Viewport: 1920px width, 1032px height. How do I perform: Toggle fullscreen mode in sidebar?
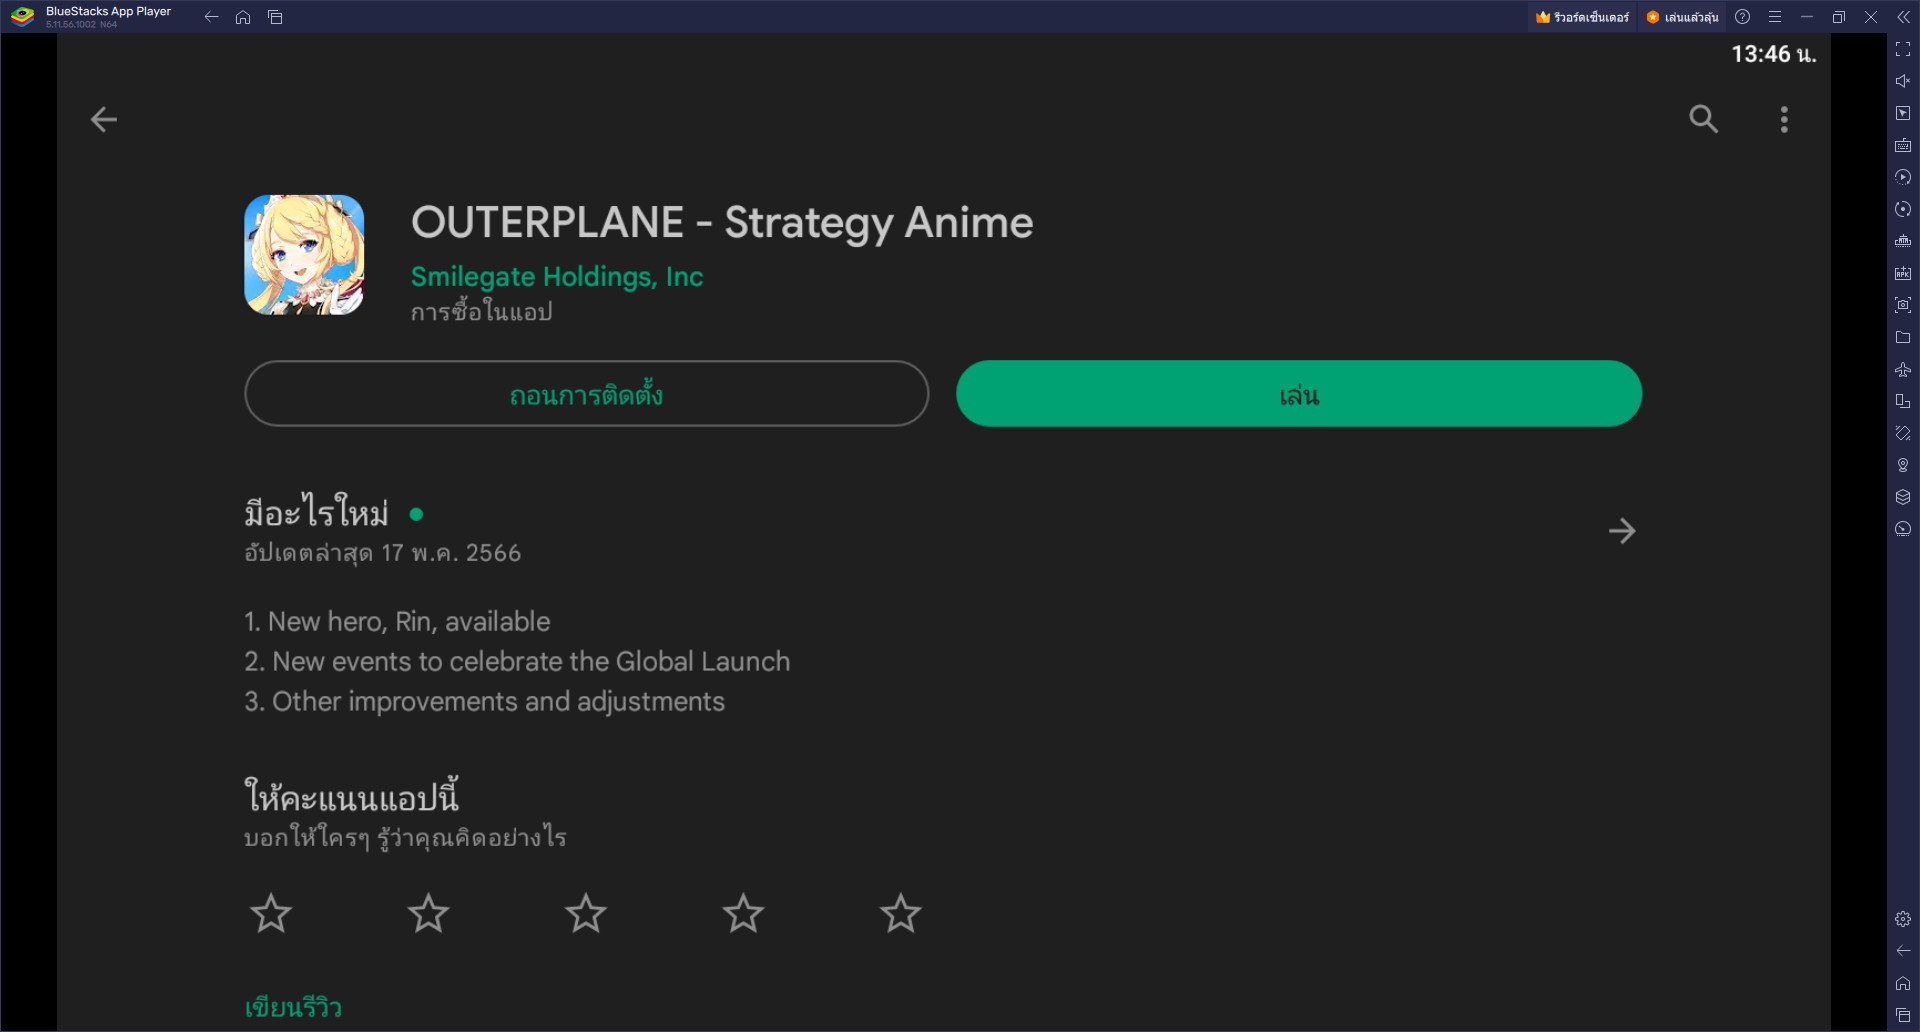[1903, 49]
